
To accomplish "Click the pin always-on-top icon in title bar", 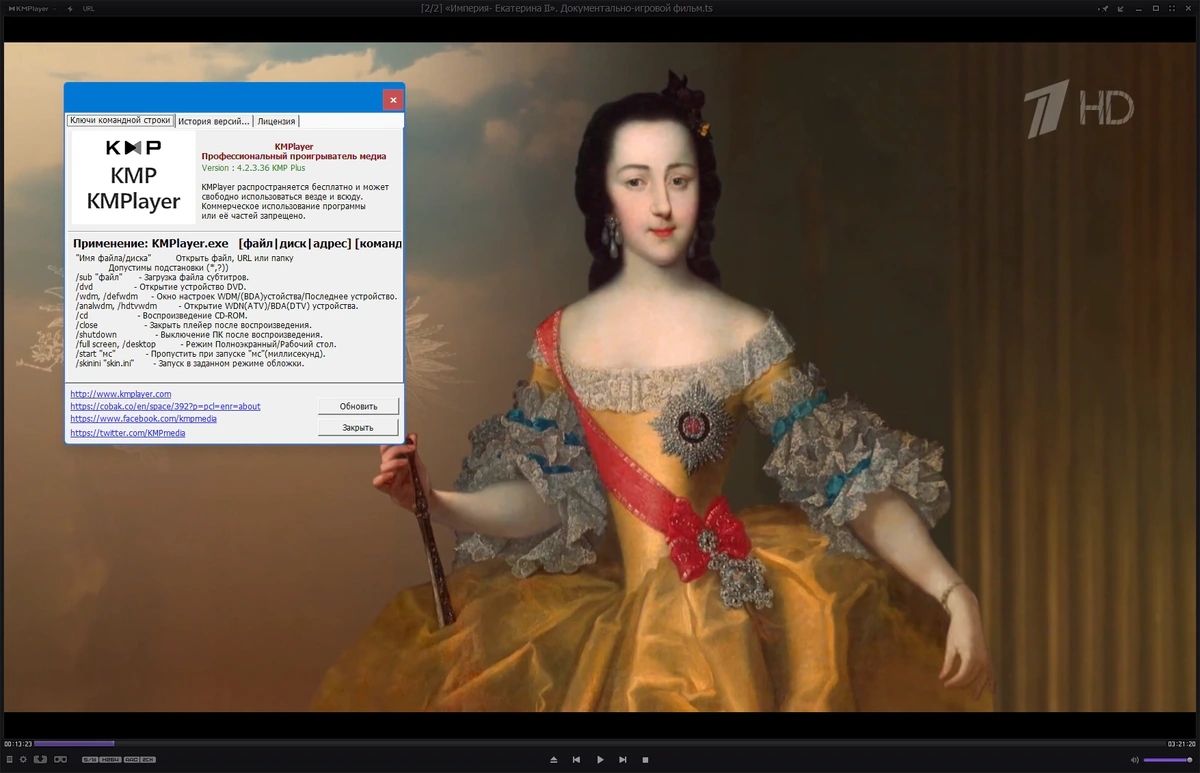I will click(1104, 8).
